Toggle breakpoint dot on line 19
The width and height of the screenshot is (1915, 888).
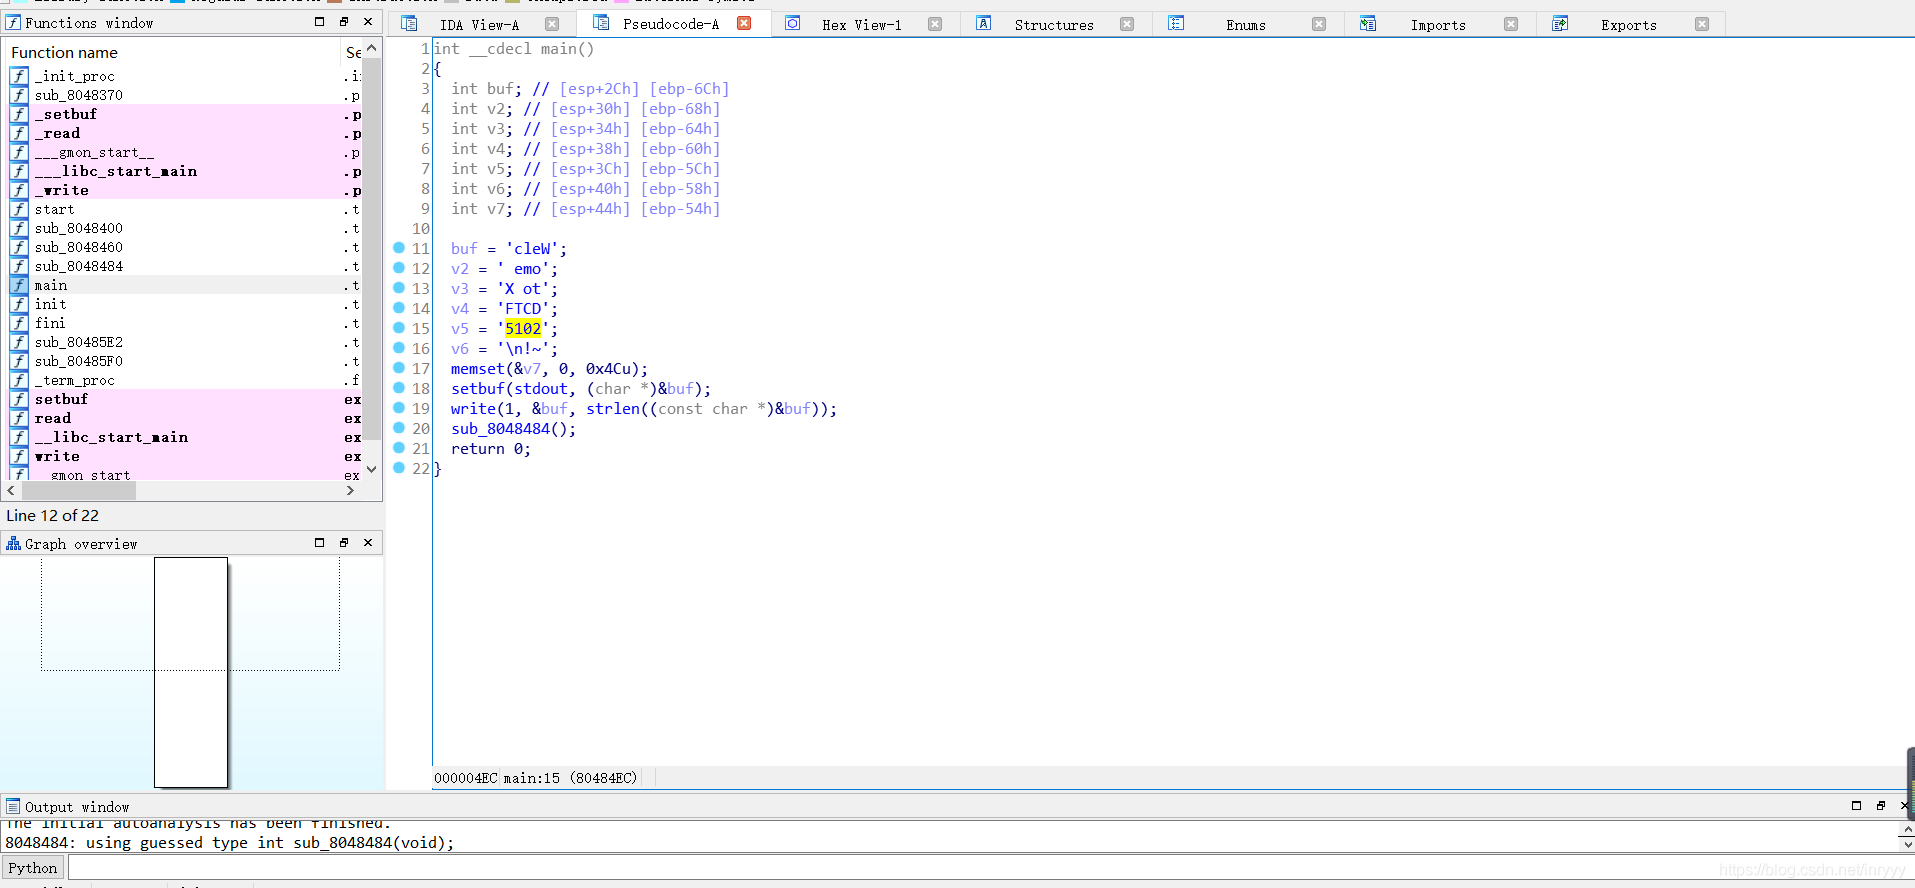click(x=399, y=408)
